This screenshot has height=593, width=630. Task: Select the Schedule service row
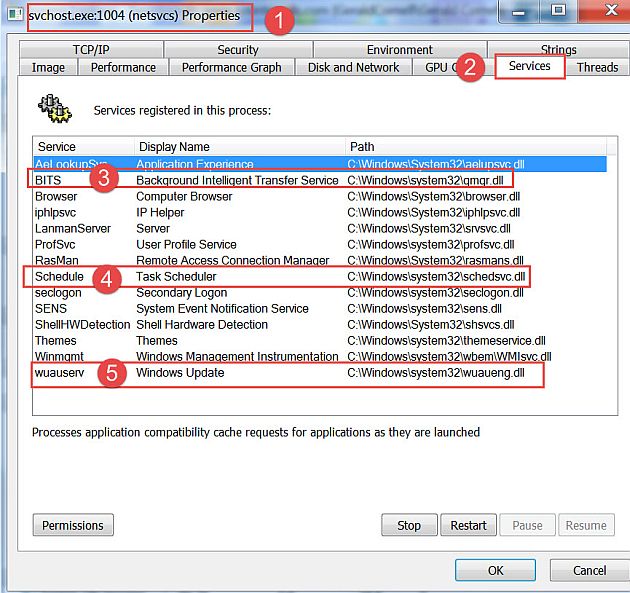(320, 276)
